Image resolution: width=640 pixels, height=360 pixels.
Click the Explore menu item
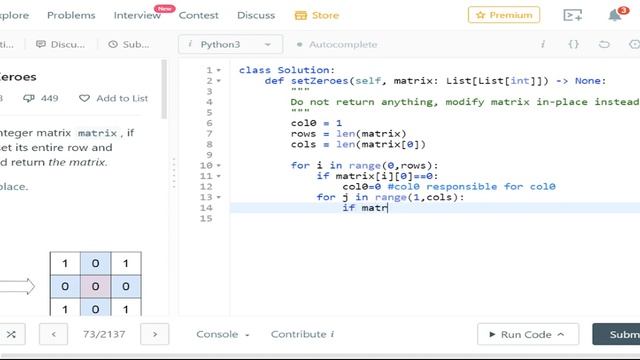click(14, 16)
